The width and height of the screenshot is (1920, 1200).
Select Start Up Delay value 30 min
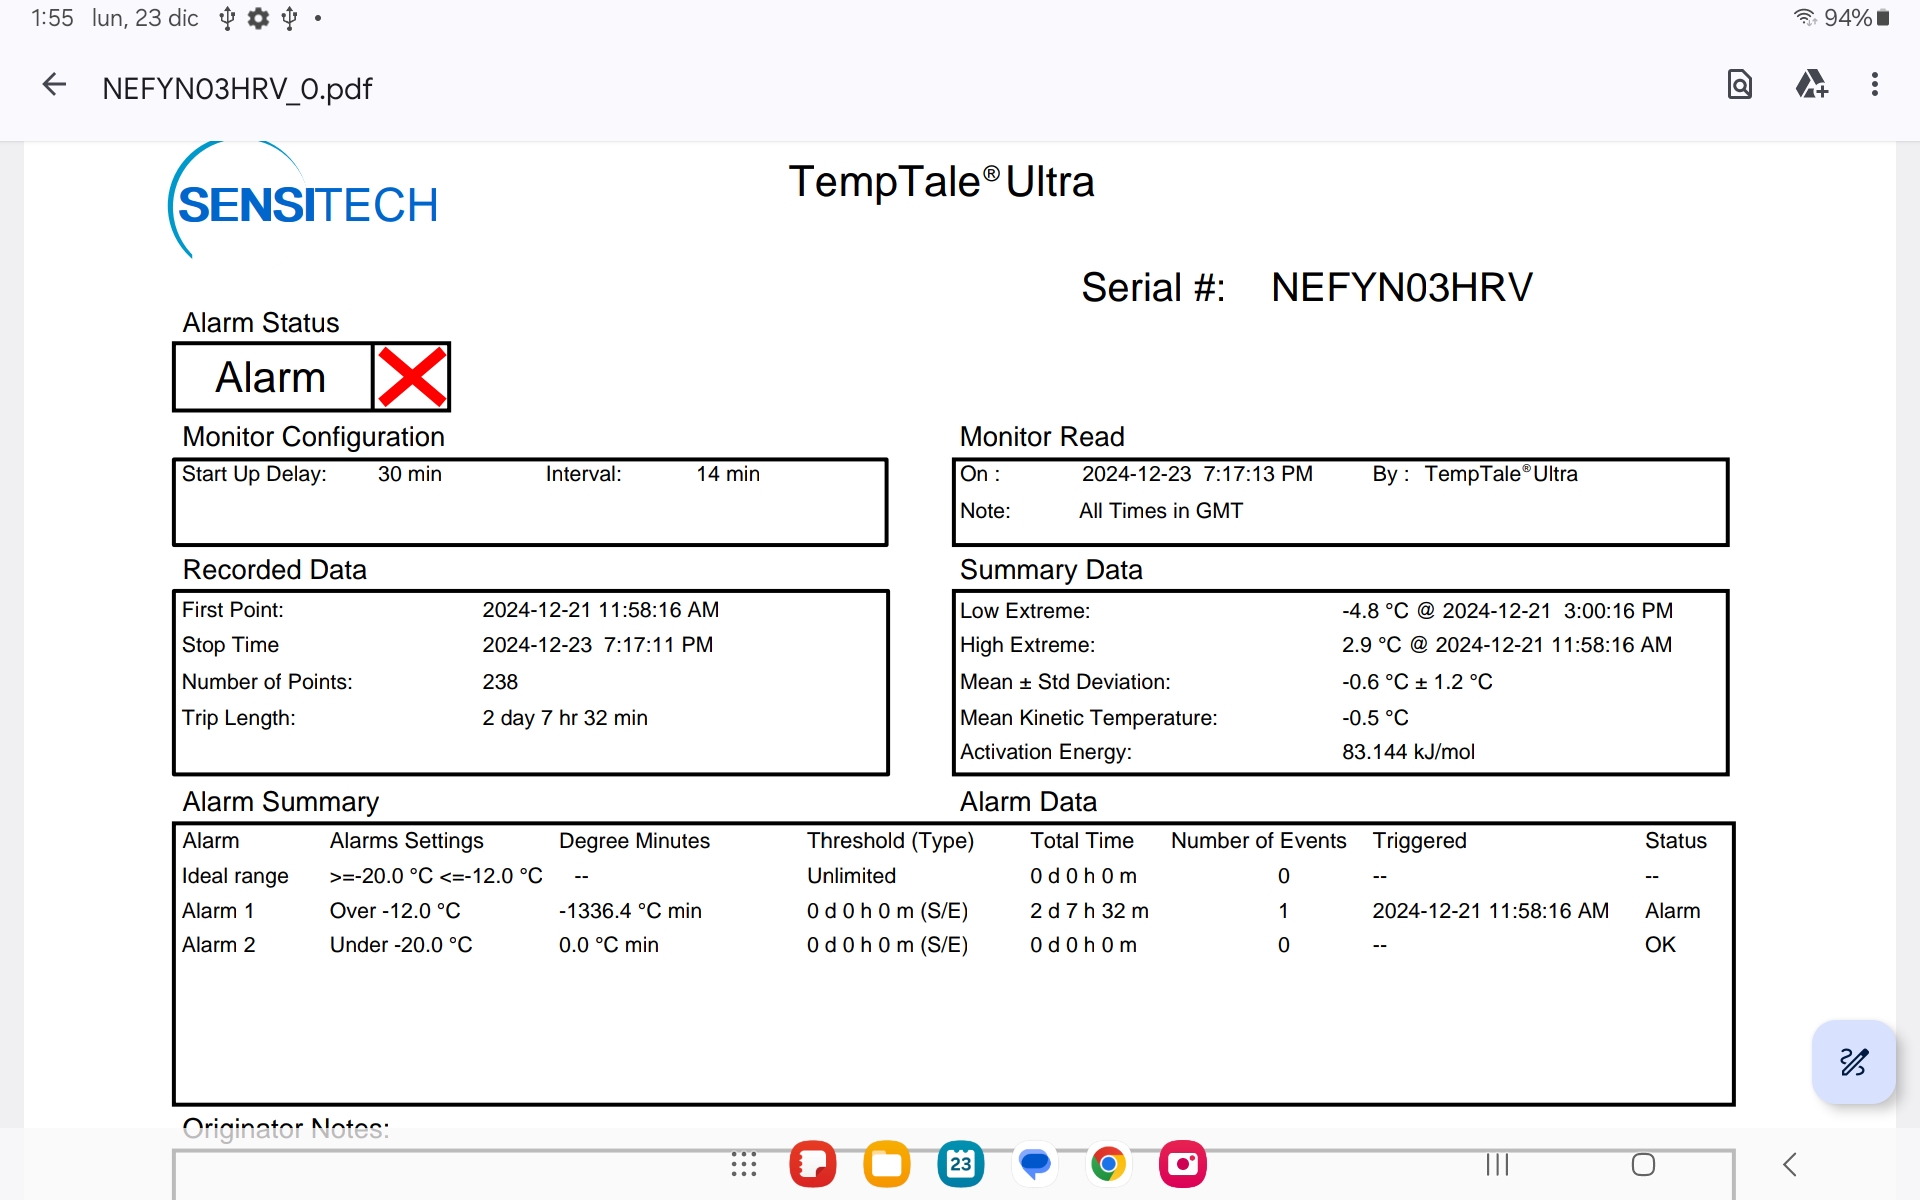[x=410, y=474]
